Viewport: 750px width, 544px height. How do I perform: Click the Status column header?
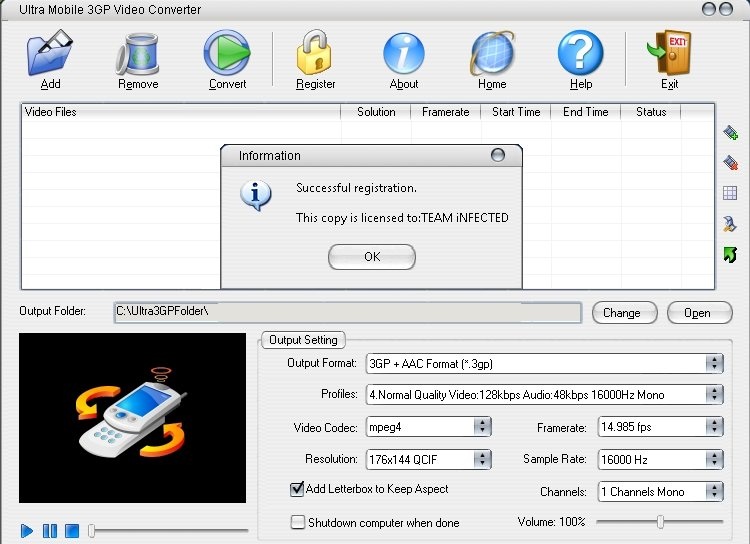pyautogui.click(x=651, y=112)
